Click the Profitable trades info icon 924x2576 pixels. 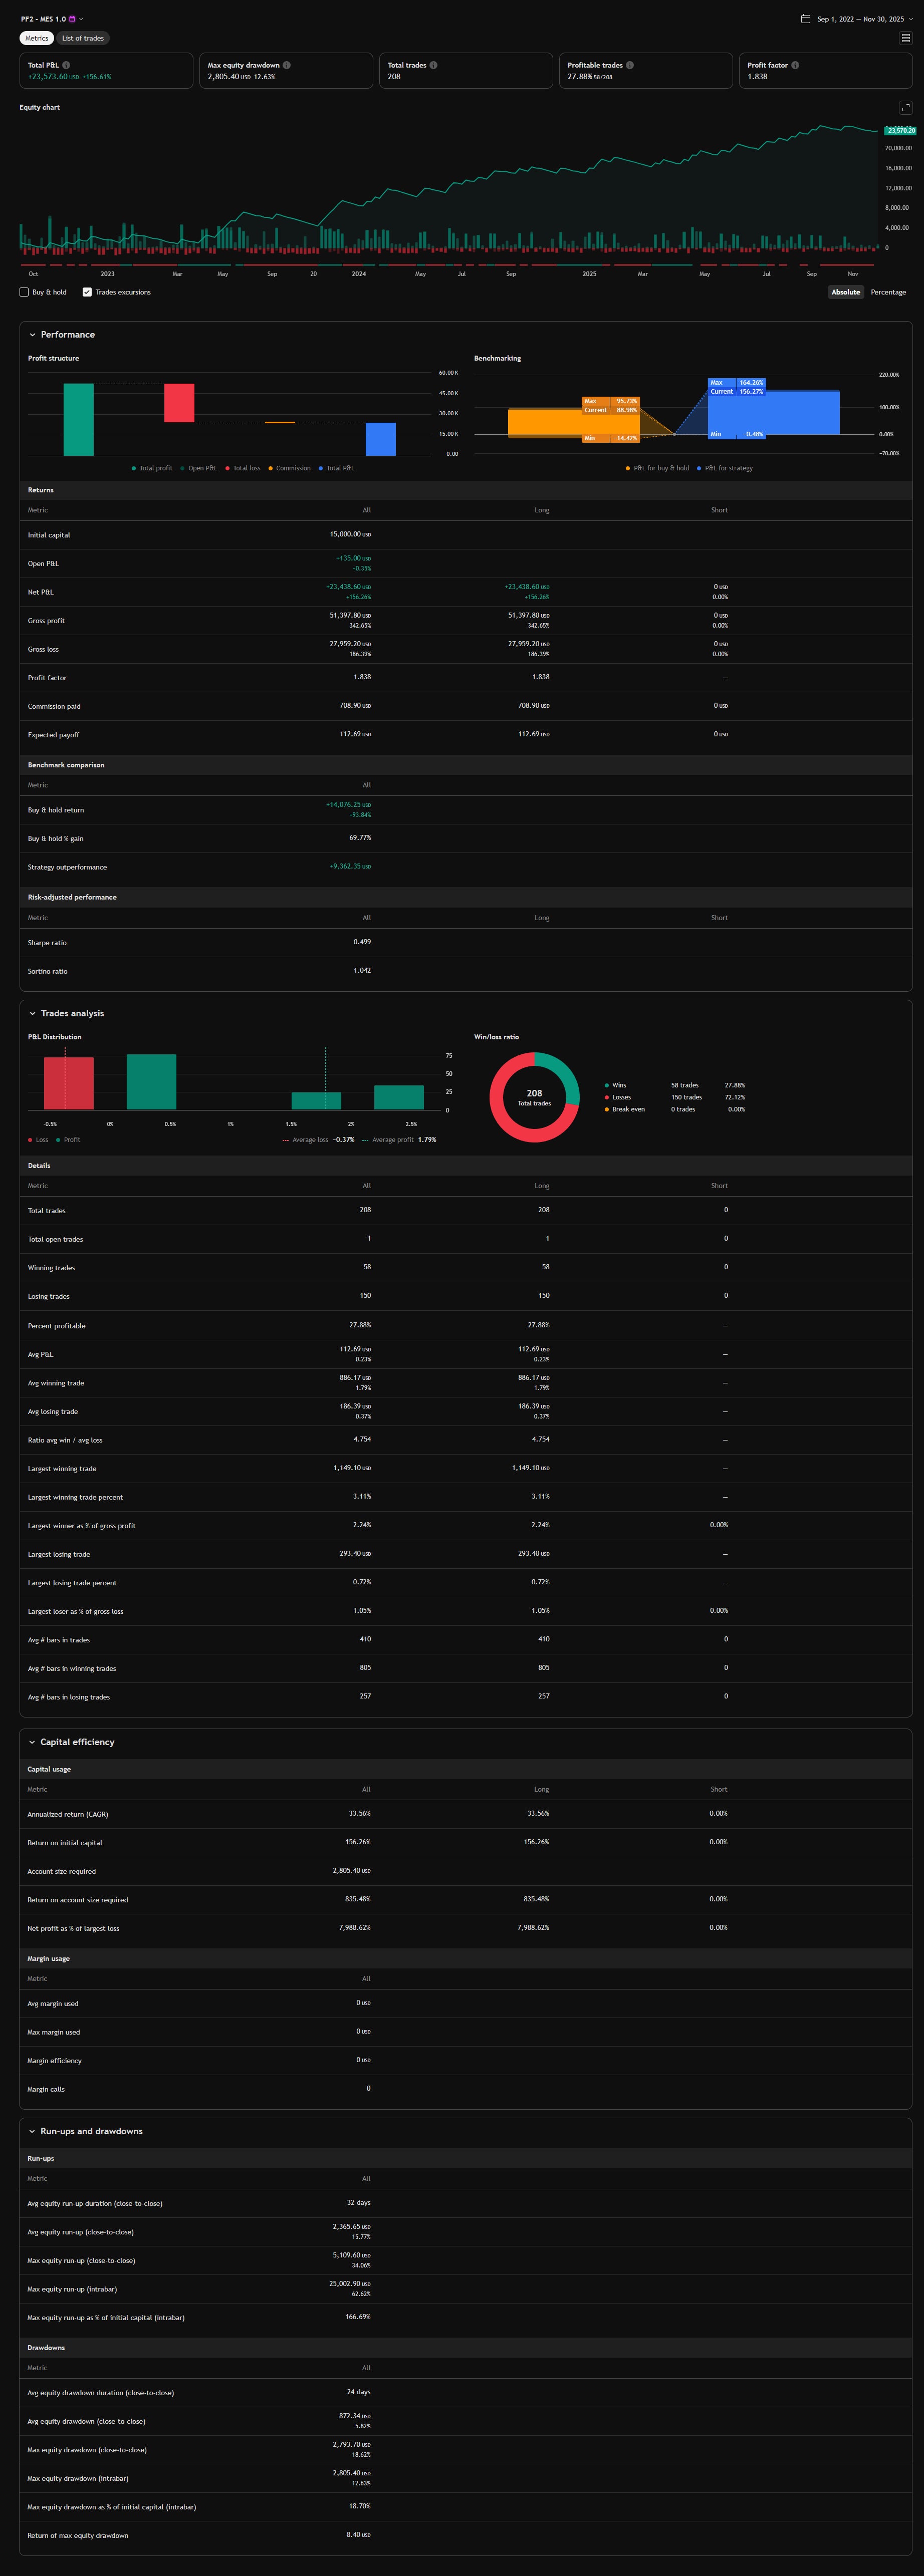[630, 65]
